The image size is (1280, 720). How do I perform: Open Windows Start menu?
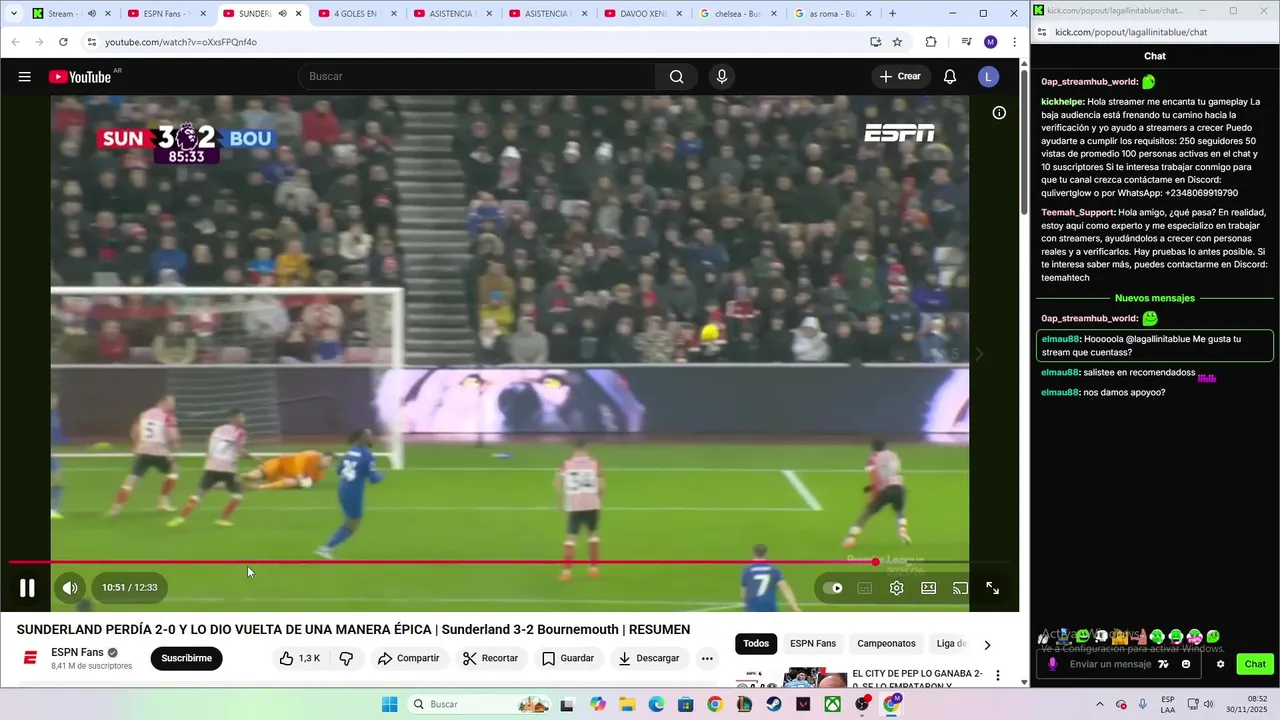389,704
